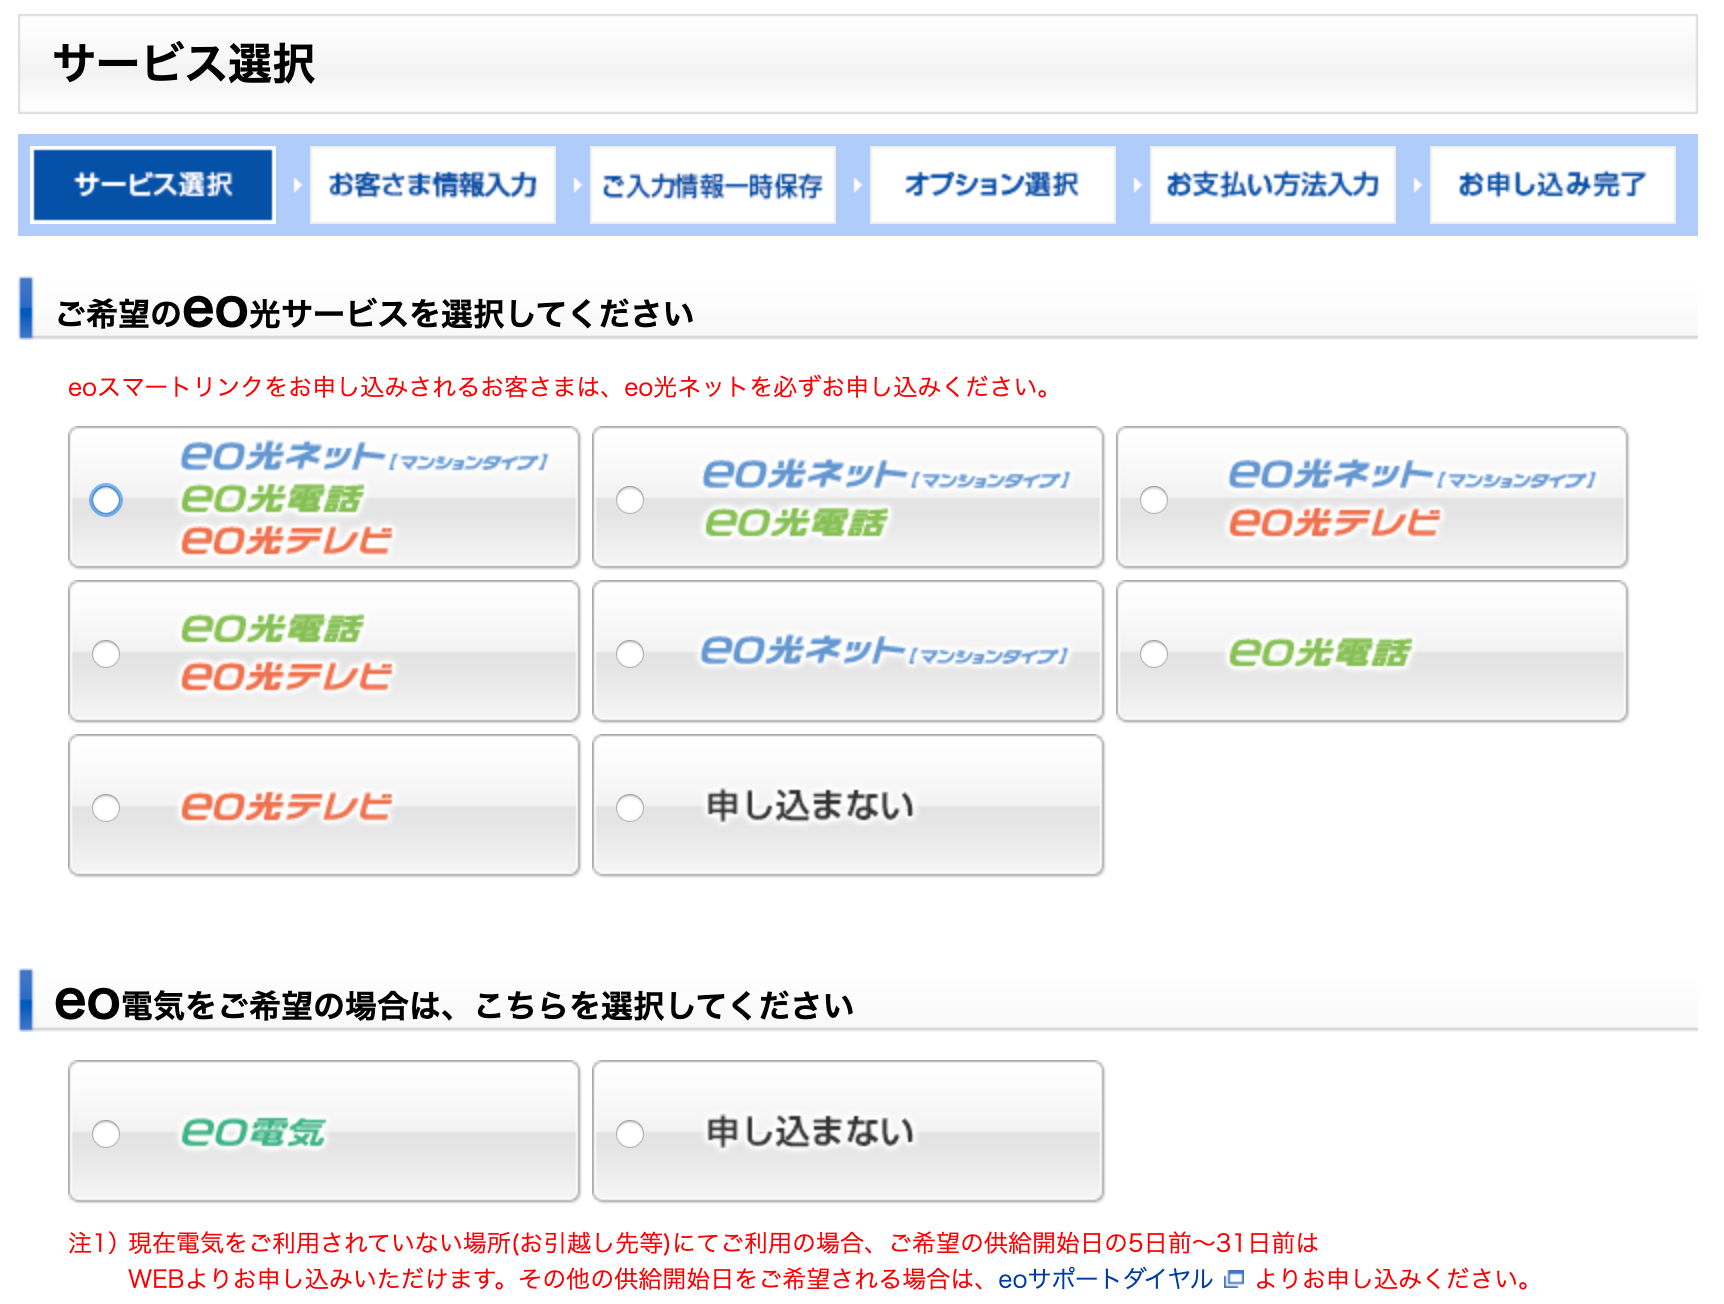This screenshot has height=1304, width=1724.
Task: Click external-link icon next to eoサポートダイヤル
Action: [1233, 1279]
